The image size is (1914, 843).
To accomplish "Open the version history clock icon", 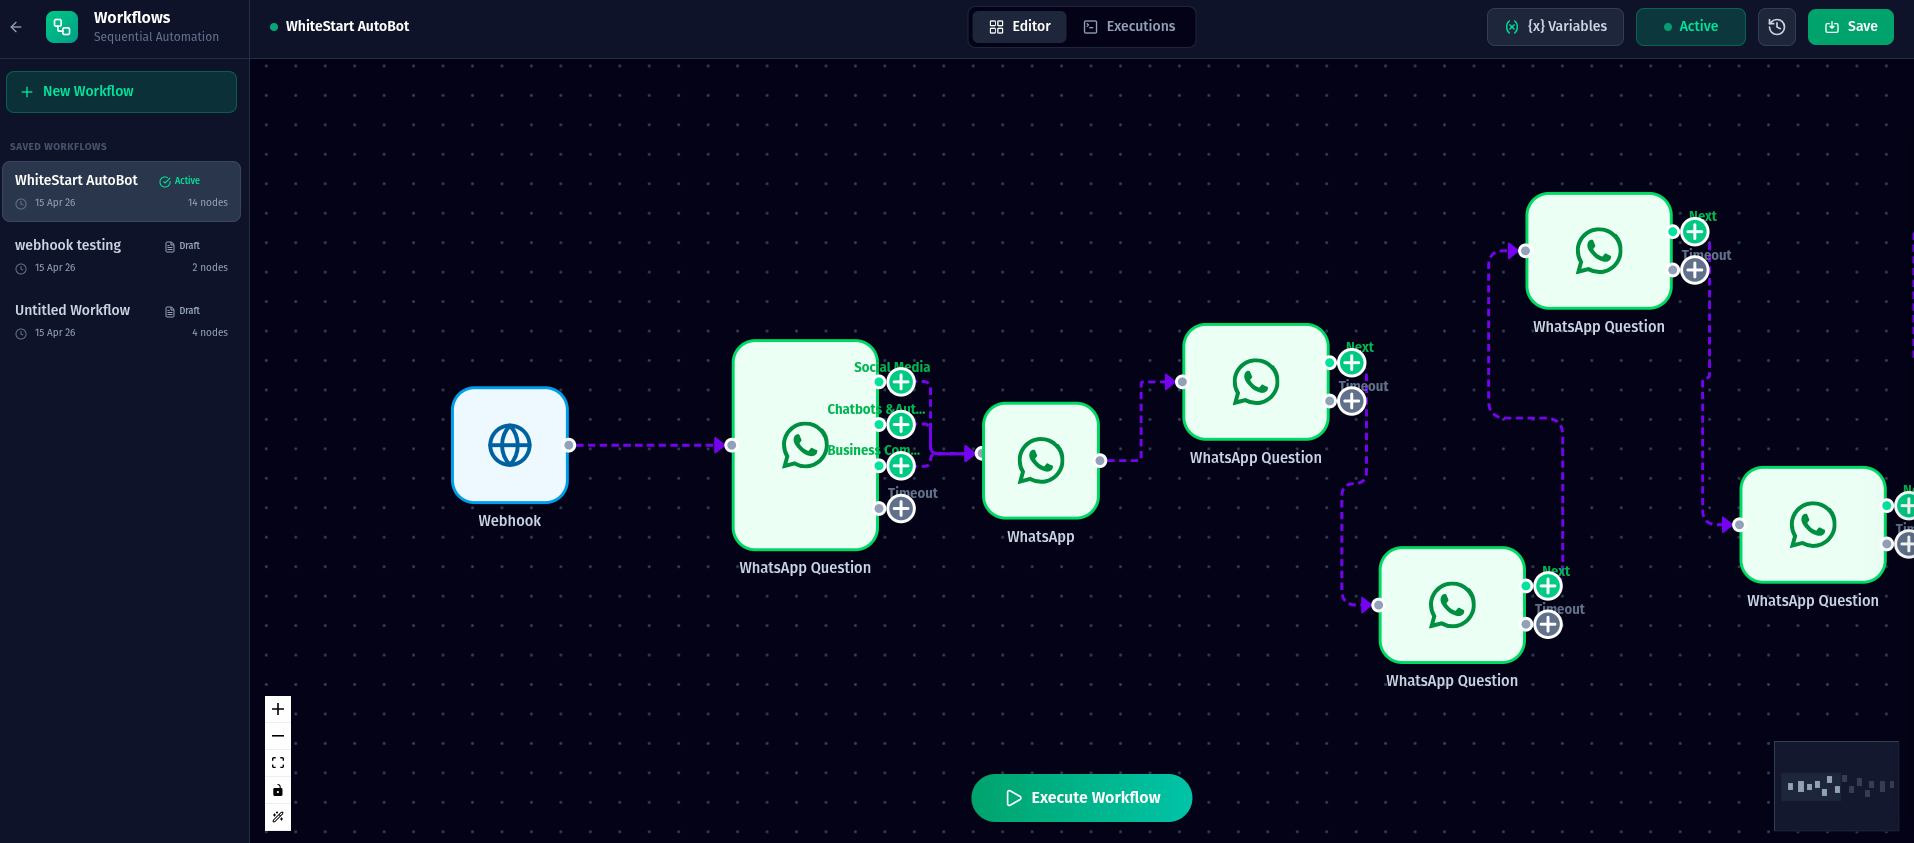I will pyautogui.click(x=1777, y=27).
